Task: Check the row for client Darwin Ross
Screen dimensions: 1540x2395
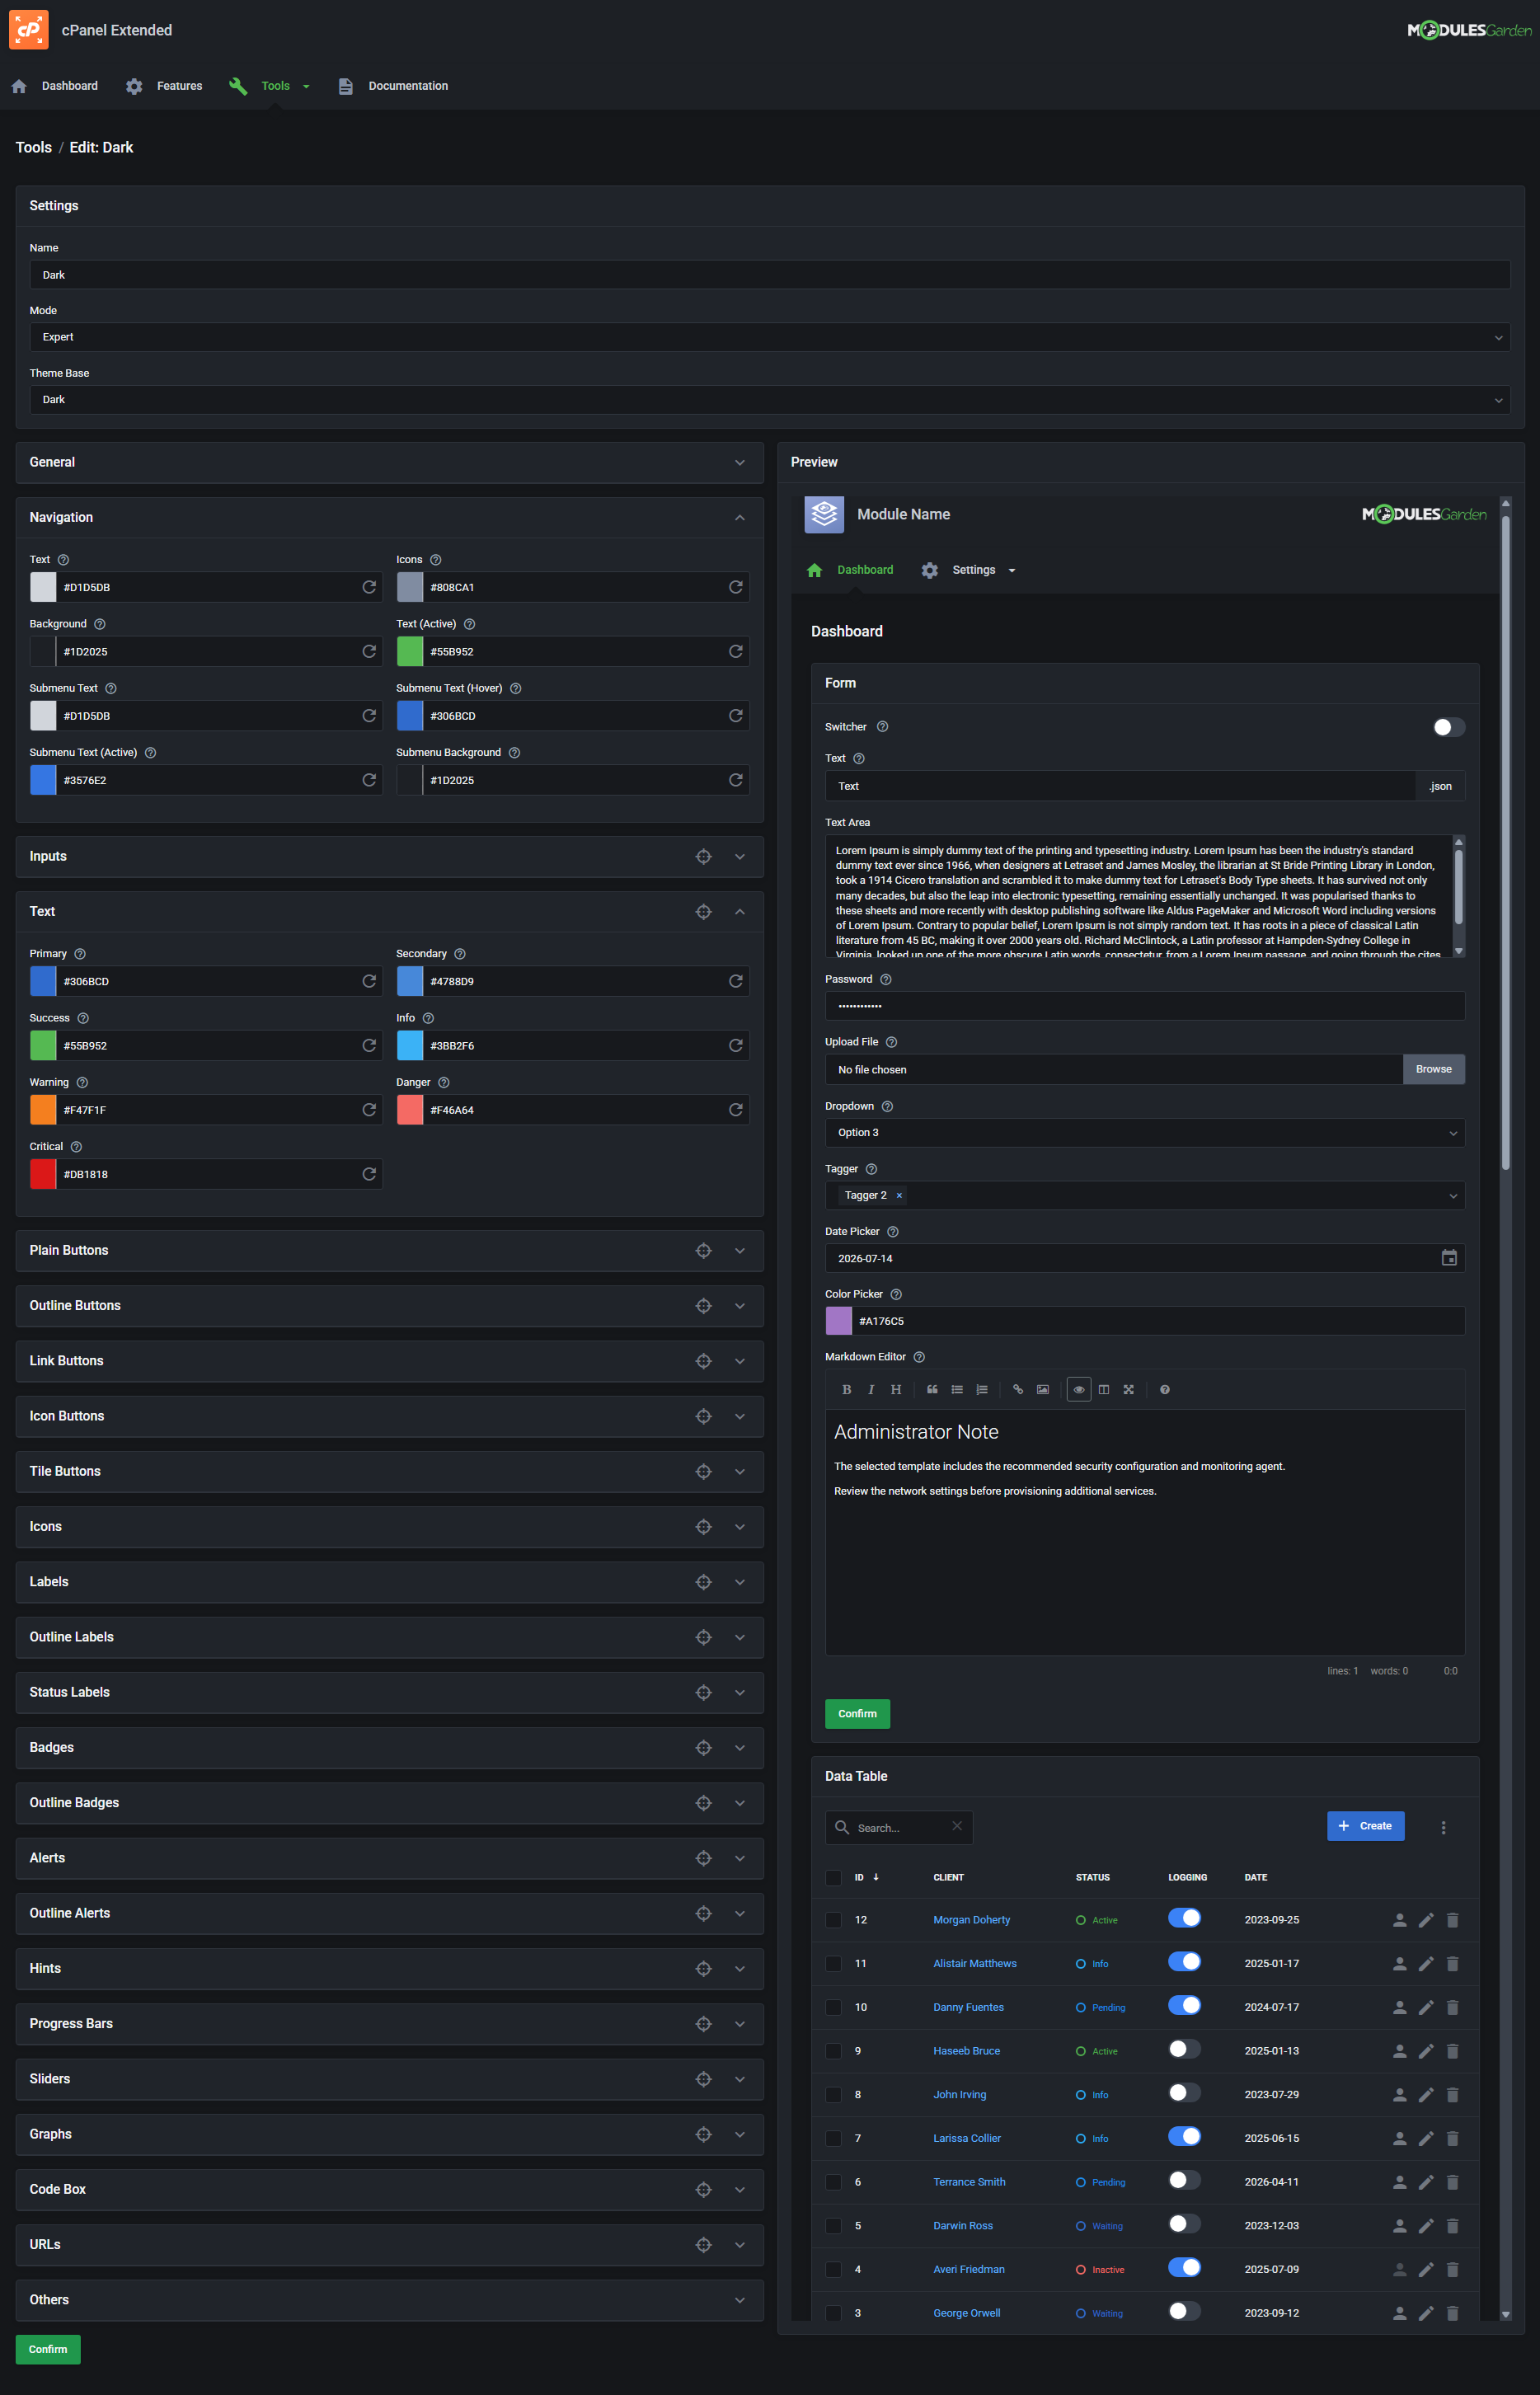Action: click(833, 2226)
